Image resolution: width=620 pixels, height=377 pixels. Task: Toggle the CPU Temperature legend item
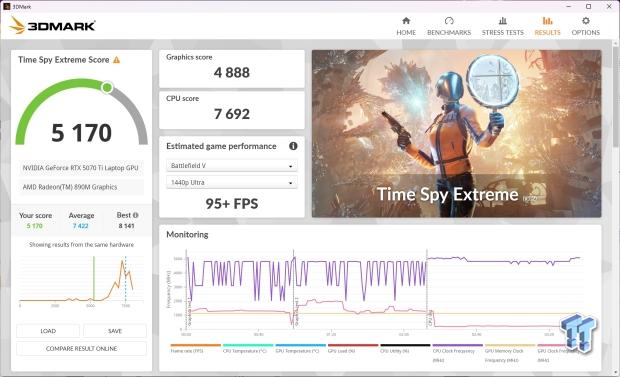pyautogui.click(x=248, y=349)
